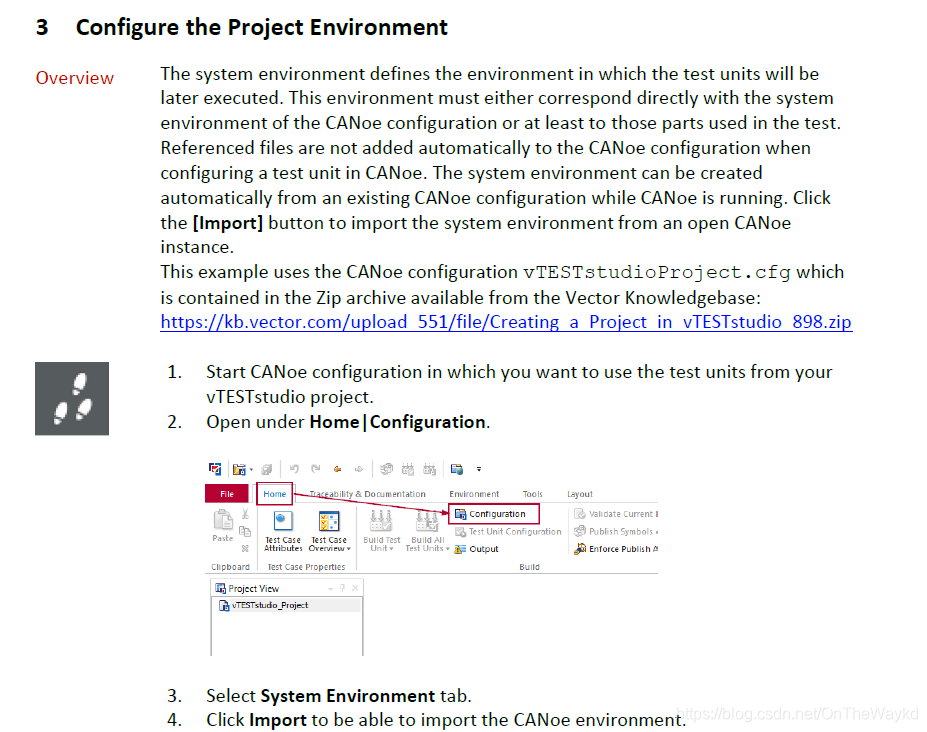
Task: Click the 'Clipboard' ribbon group label
Action: 231,566
